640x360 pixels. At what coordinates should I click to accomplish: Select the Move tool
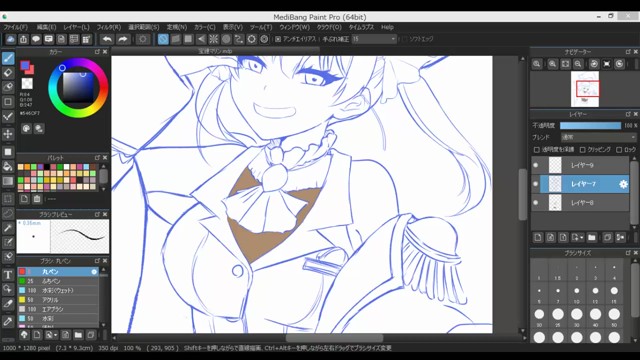(x=8, y=134)
